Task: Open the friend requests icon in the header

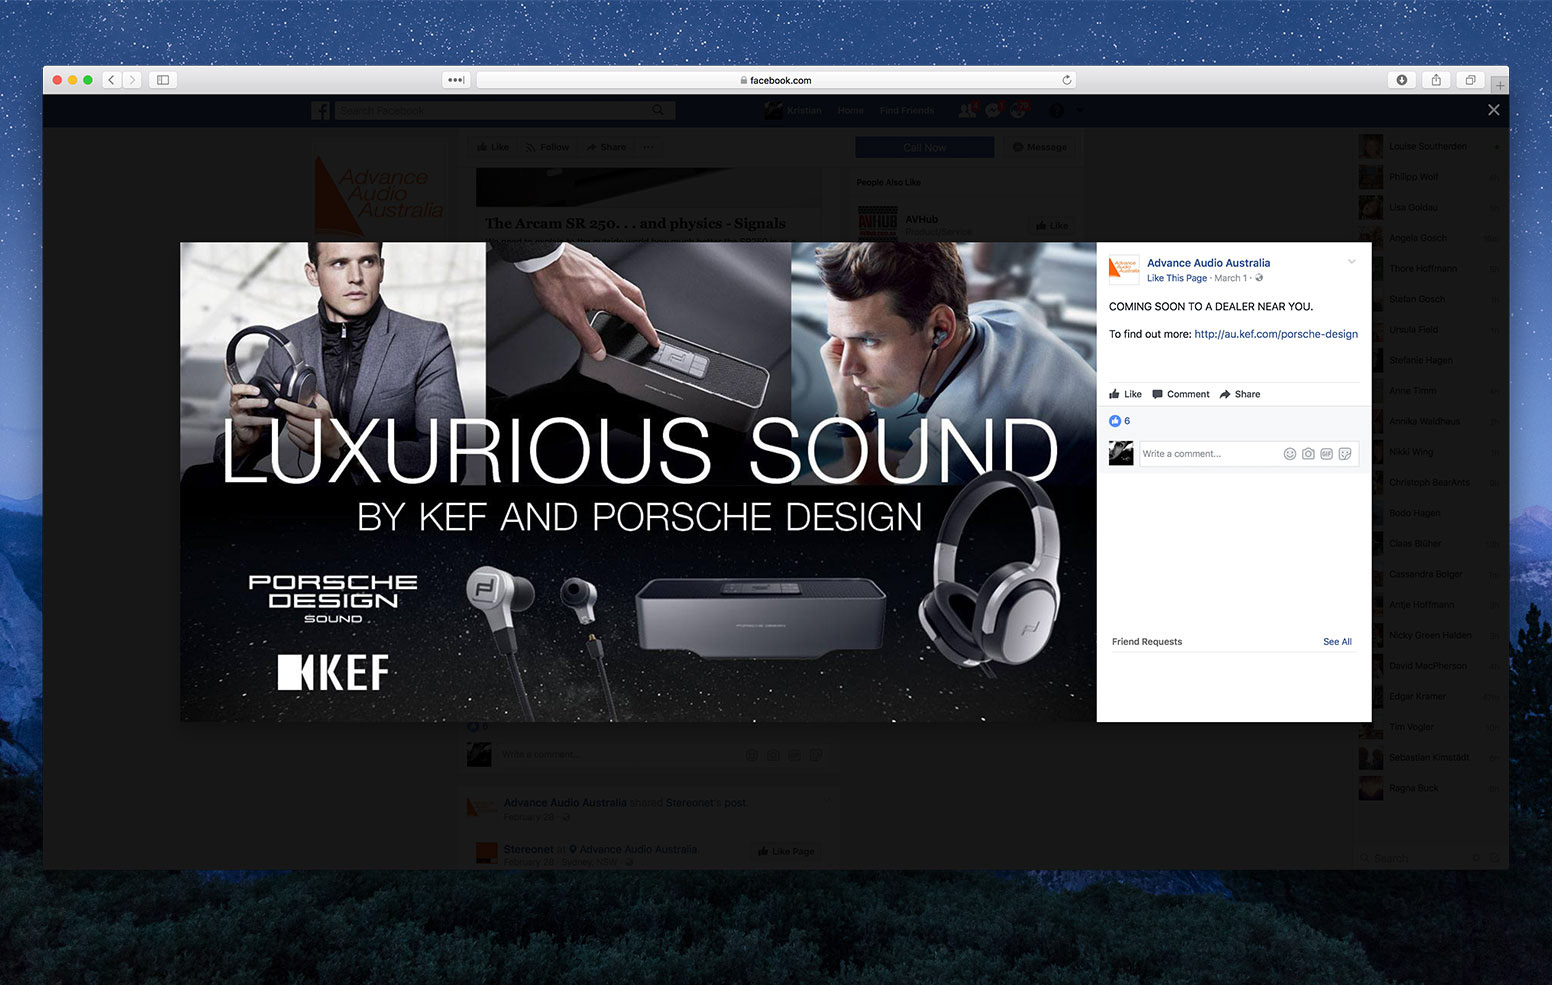Action: click(967, 110)
